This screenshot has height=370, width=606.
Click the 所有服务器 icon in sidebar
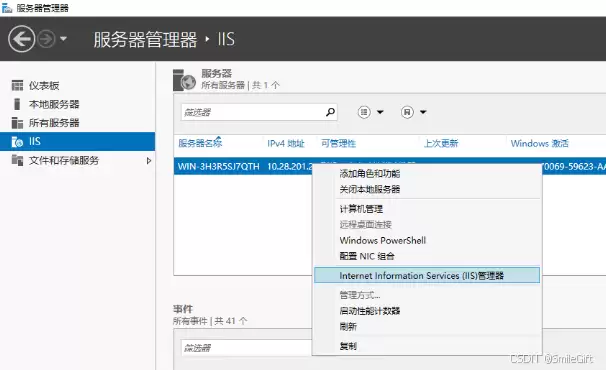pyautogui.click(x=17, y=123)
